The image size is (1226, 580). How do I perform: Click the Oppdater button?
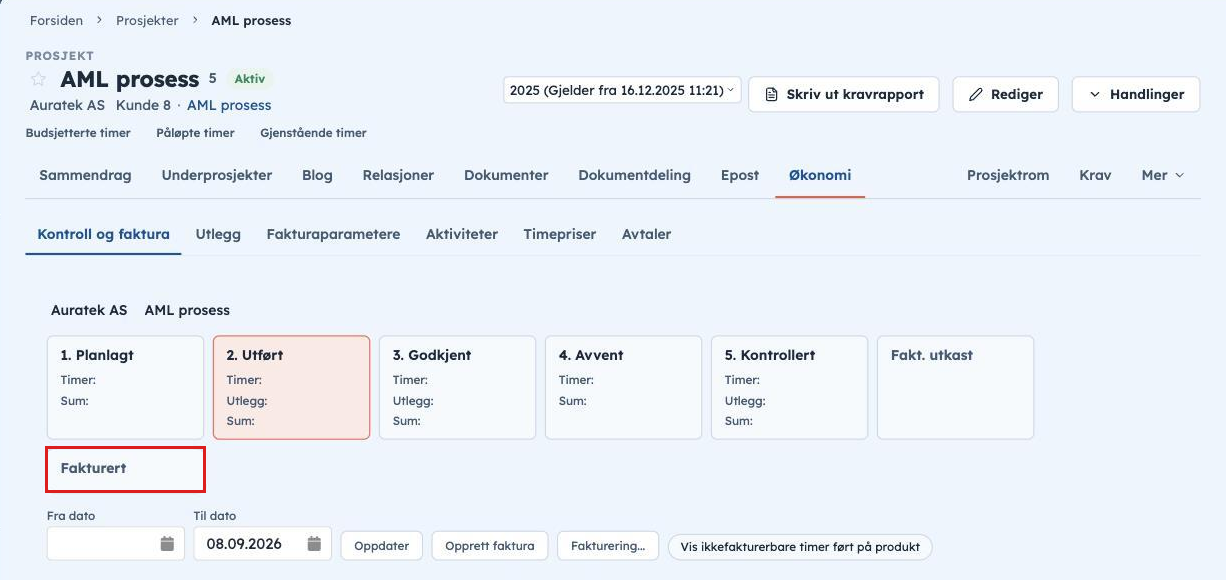pos(382,546)
